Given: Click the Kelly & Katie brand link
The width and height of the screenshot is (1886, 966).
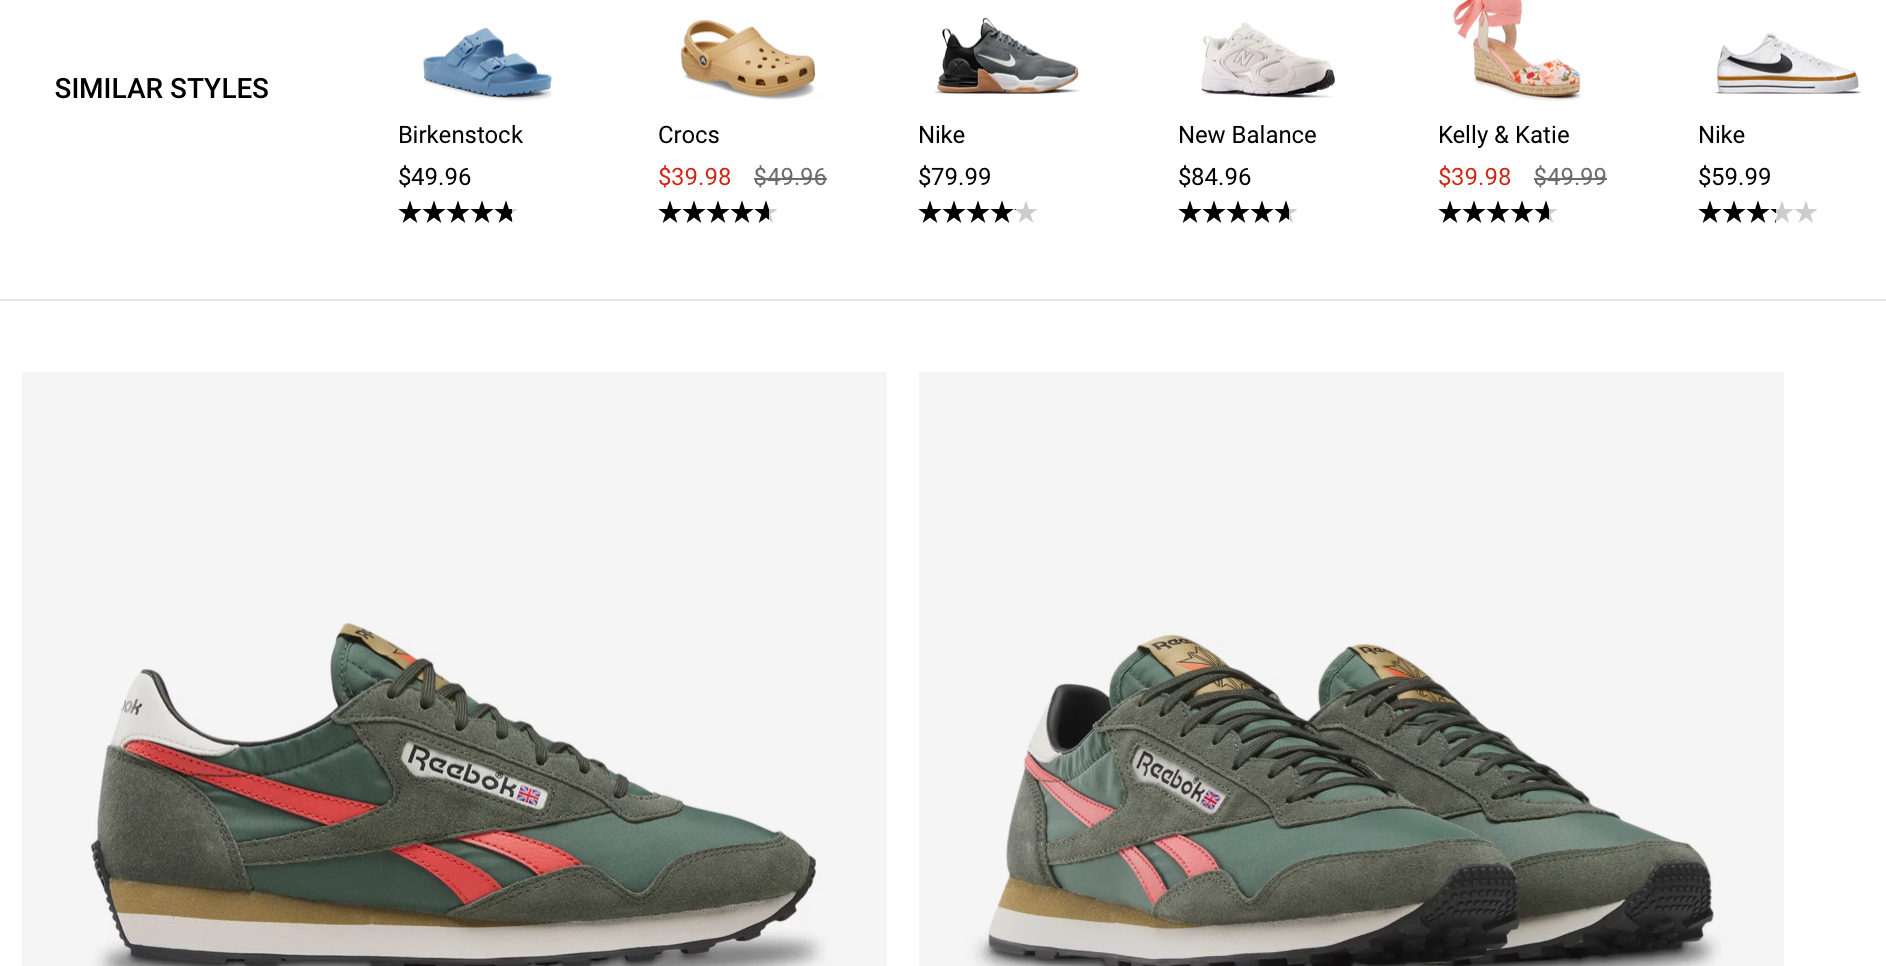Looking at the screenshot, I should pyautogui.click(x=1503, y=135).
